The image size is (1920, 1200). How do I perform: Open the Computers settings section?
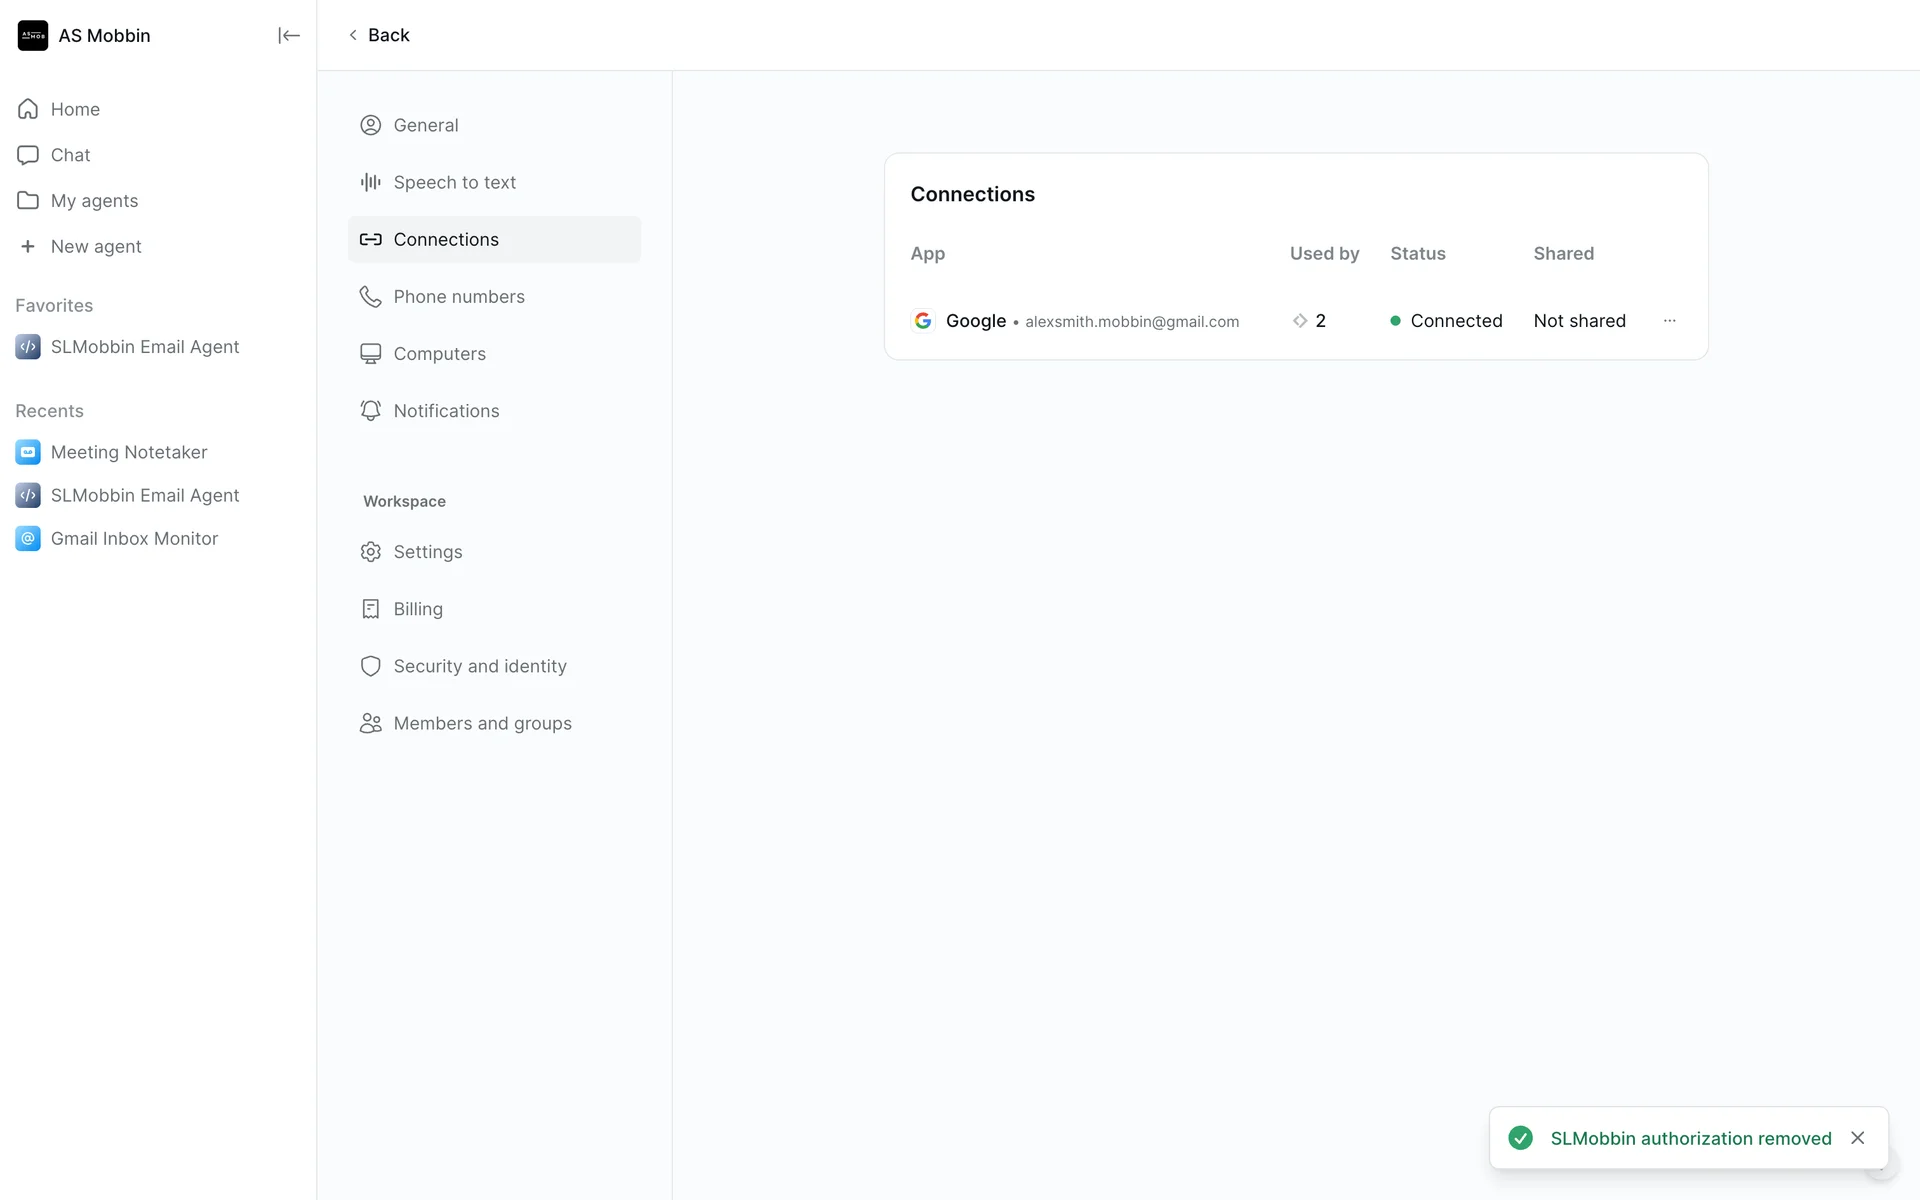coord(439,354)
